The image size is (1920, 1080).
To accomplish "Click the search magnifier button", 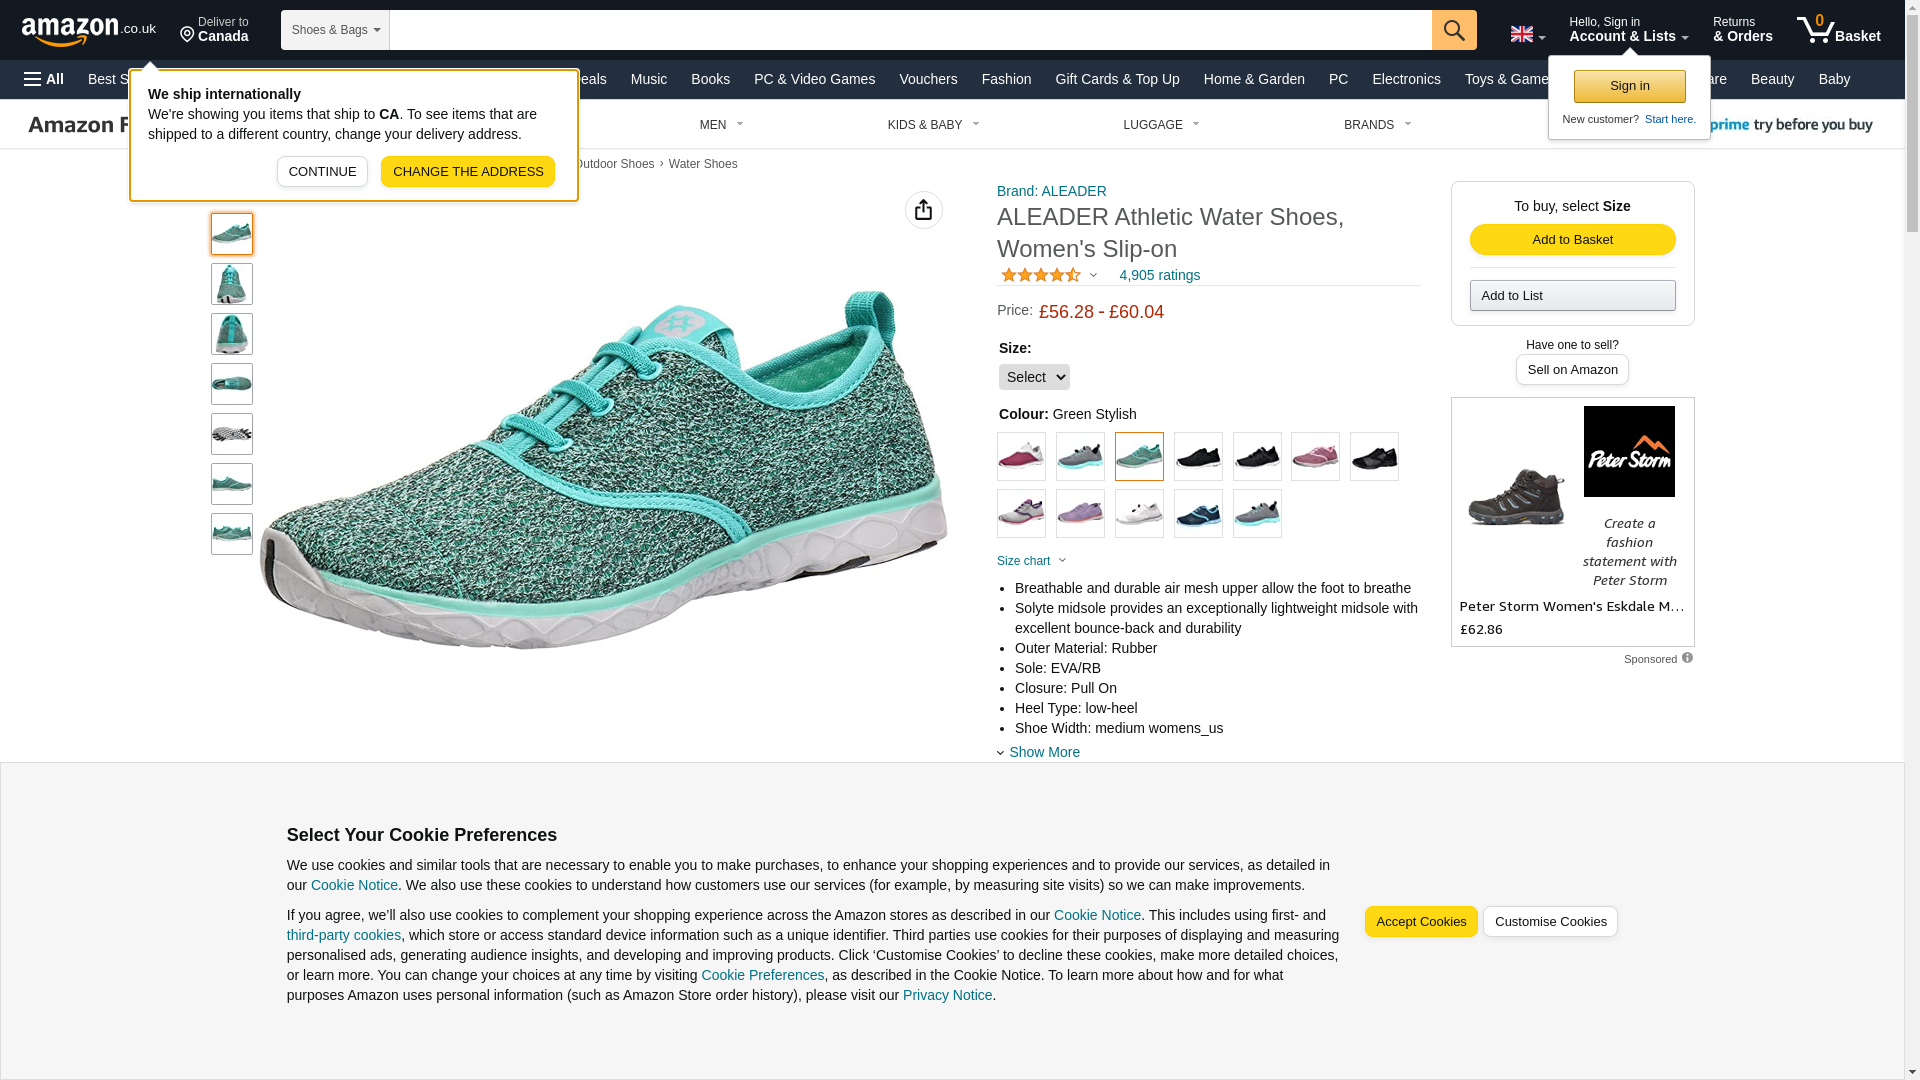I will tap(1454, 30).
